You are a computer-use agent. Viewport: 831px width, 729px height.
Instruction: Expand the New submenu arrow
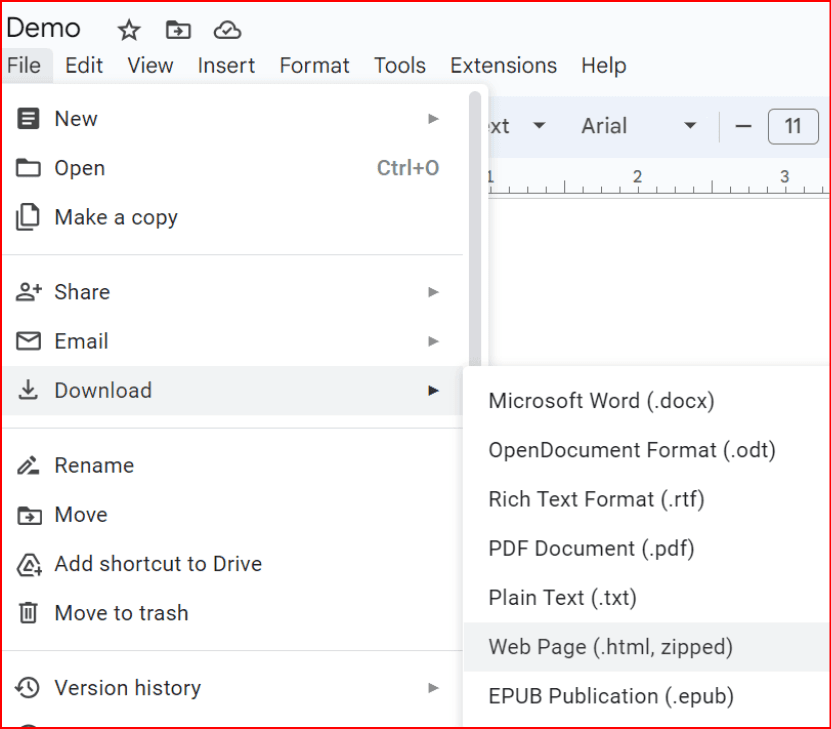click(x=433, y=119)
